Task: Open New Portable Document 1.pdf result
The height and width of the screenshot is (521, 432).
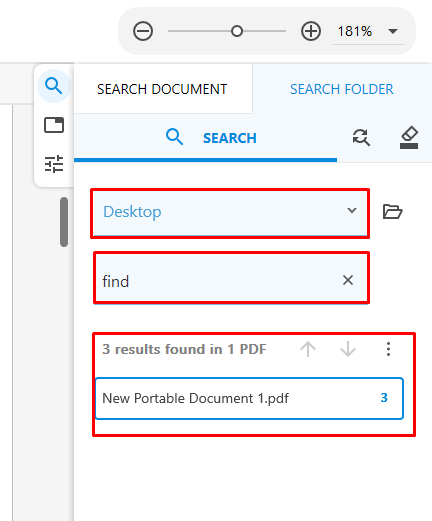Action: pos(249,398)
